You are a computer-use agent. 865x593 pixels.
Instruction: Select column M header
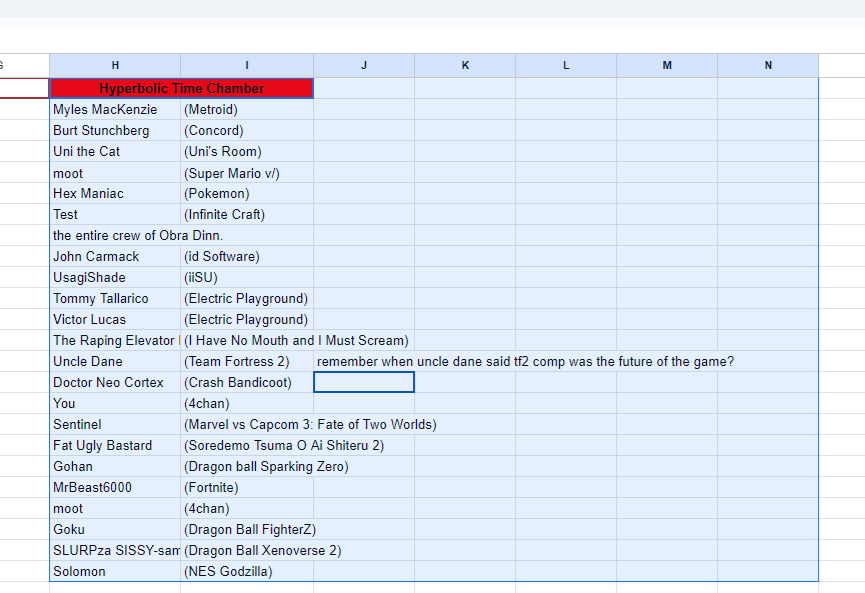pos(667,66)
